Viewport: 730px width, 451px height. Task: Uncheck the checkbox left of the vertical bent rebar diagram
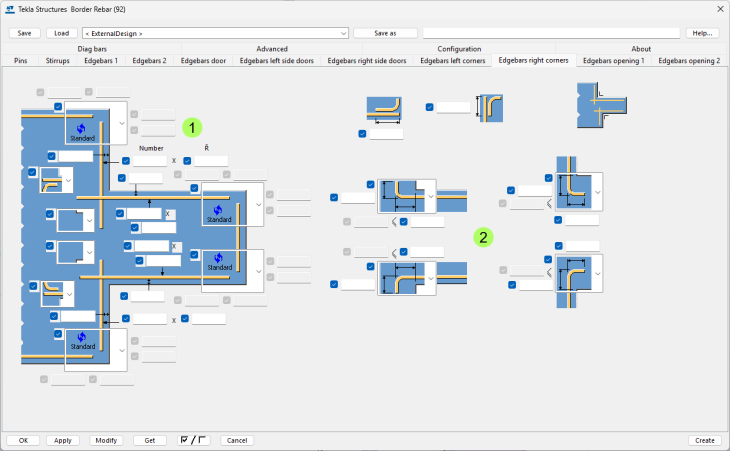click(x=430, y=107)
